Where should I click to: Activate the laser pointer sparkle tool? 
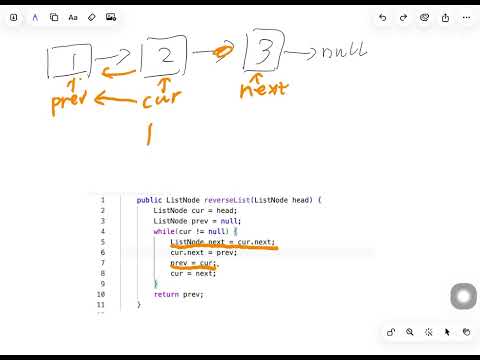[428, 332]
